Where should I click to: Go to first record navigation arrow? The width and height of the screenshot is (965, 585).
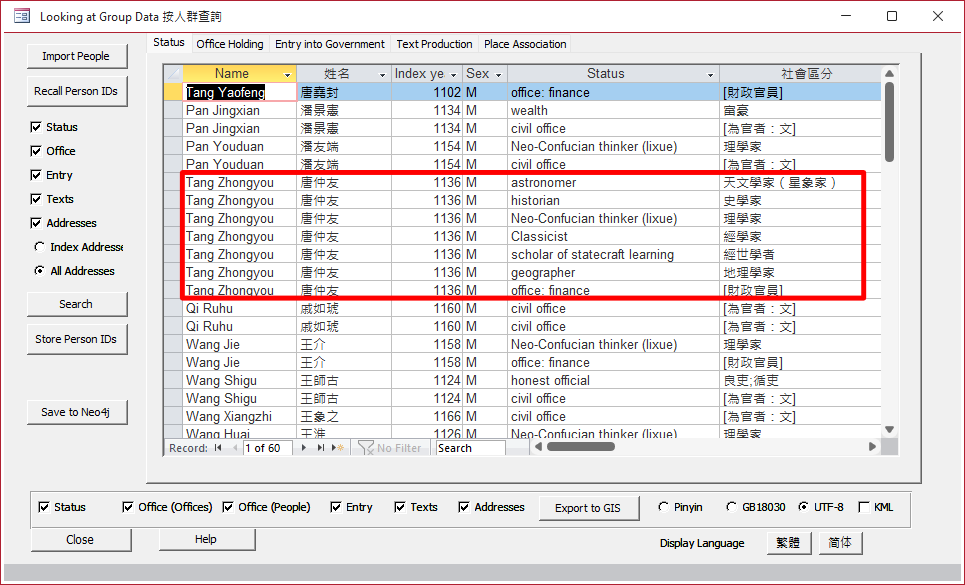coord(218,448)
